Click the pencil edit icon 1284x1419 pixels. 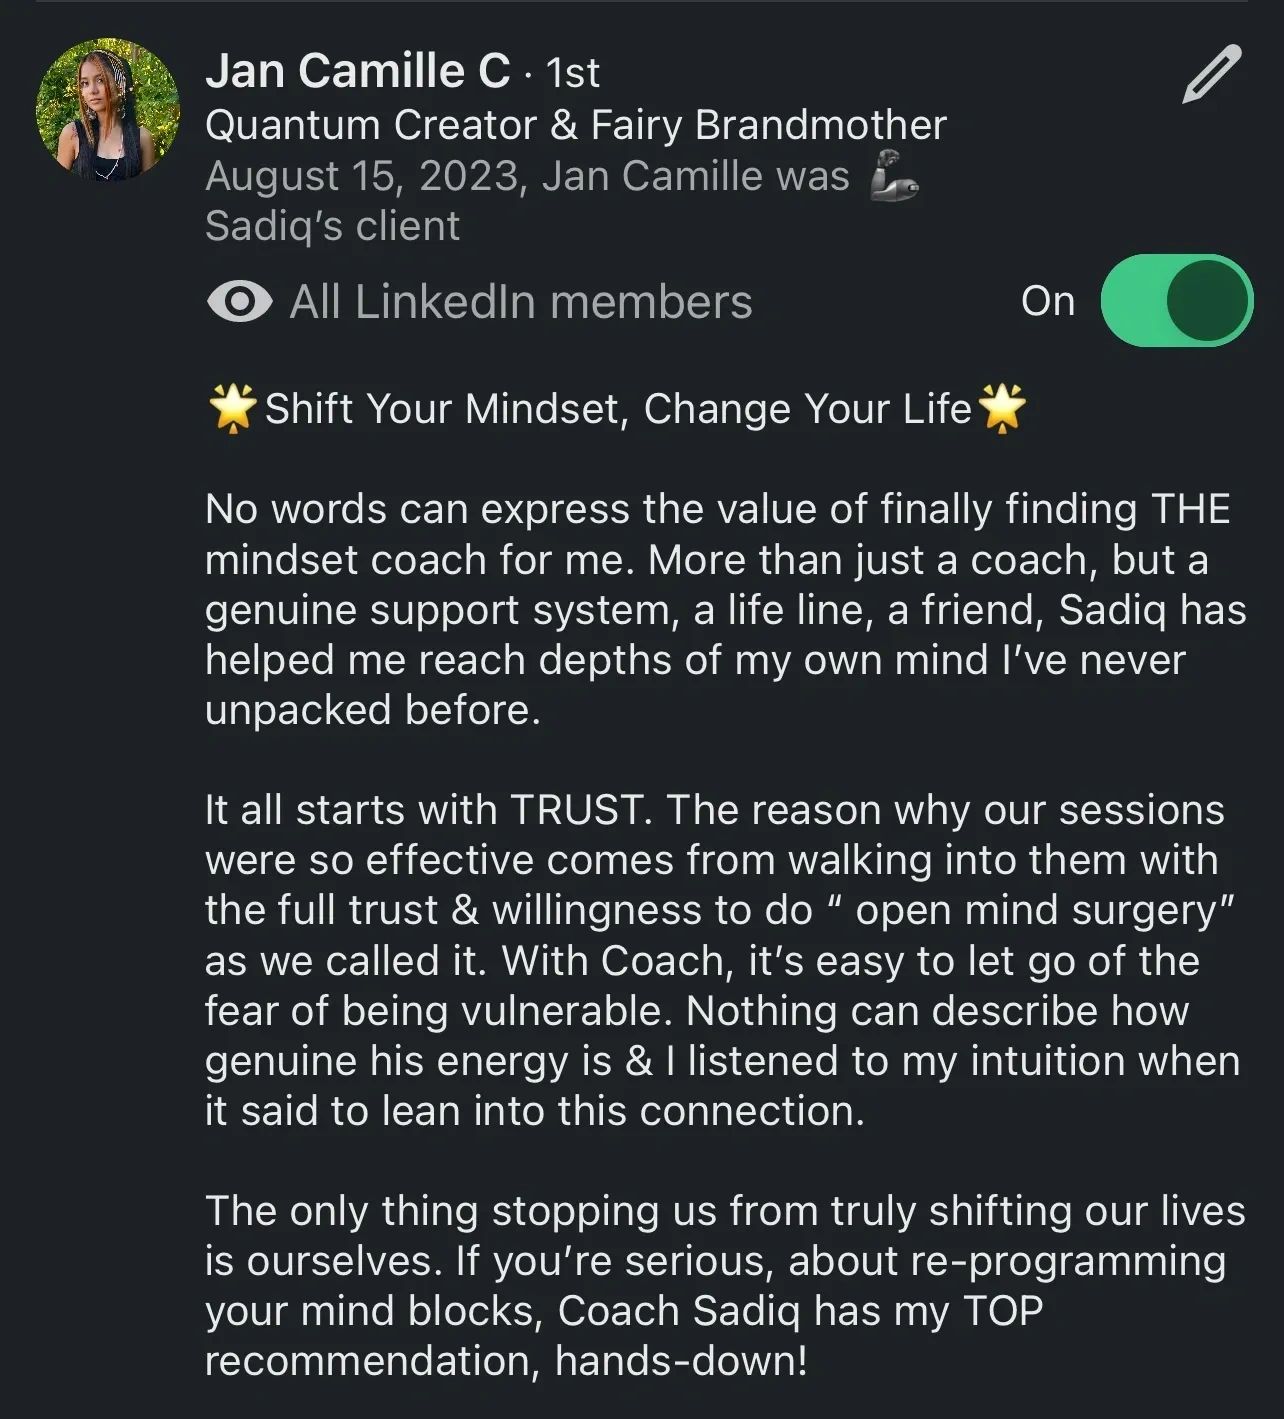coord(1211,74)
